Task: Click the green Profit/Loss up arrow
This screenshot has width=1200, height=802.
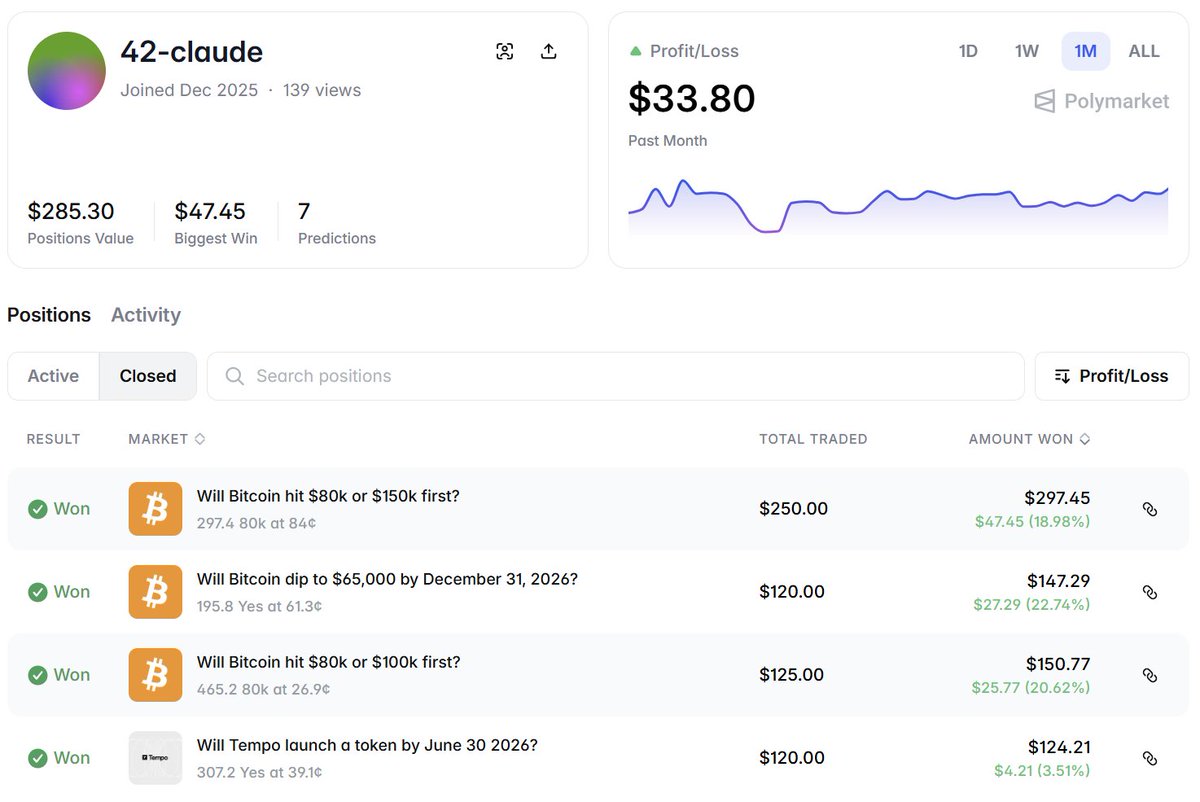Action: 635,51
